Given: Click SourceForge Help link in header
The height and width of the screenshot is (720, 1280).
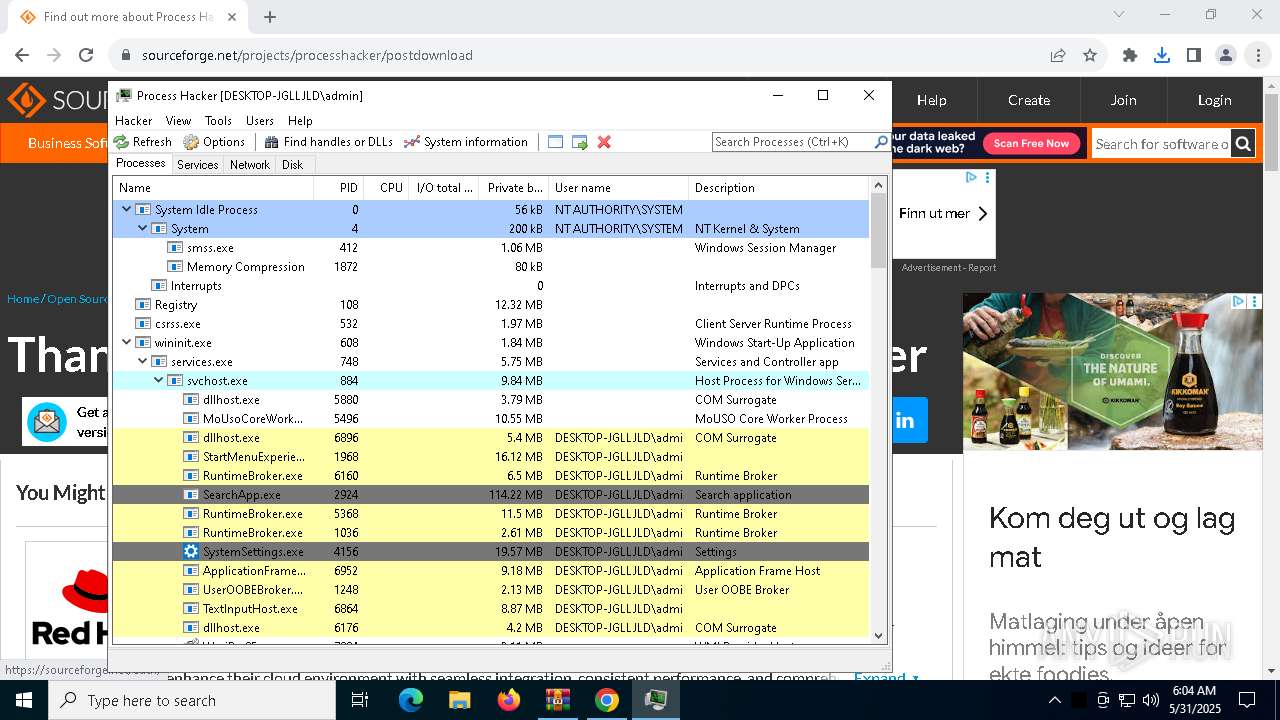Looking at the screenshot, I should click(x=931, y=100).
